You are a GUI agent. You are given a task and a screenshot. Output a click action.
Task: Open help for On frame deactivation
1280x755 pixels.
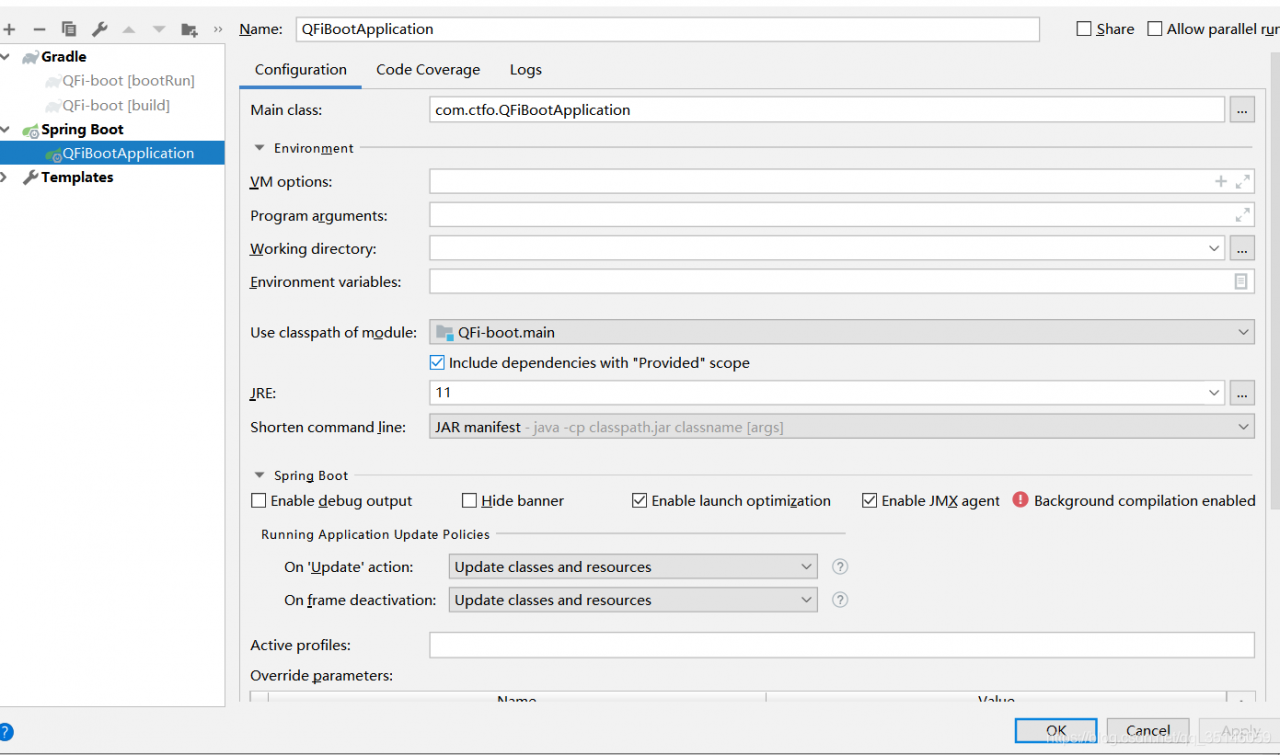tap(840, 600)
